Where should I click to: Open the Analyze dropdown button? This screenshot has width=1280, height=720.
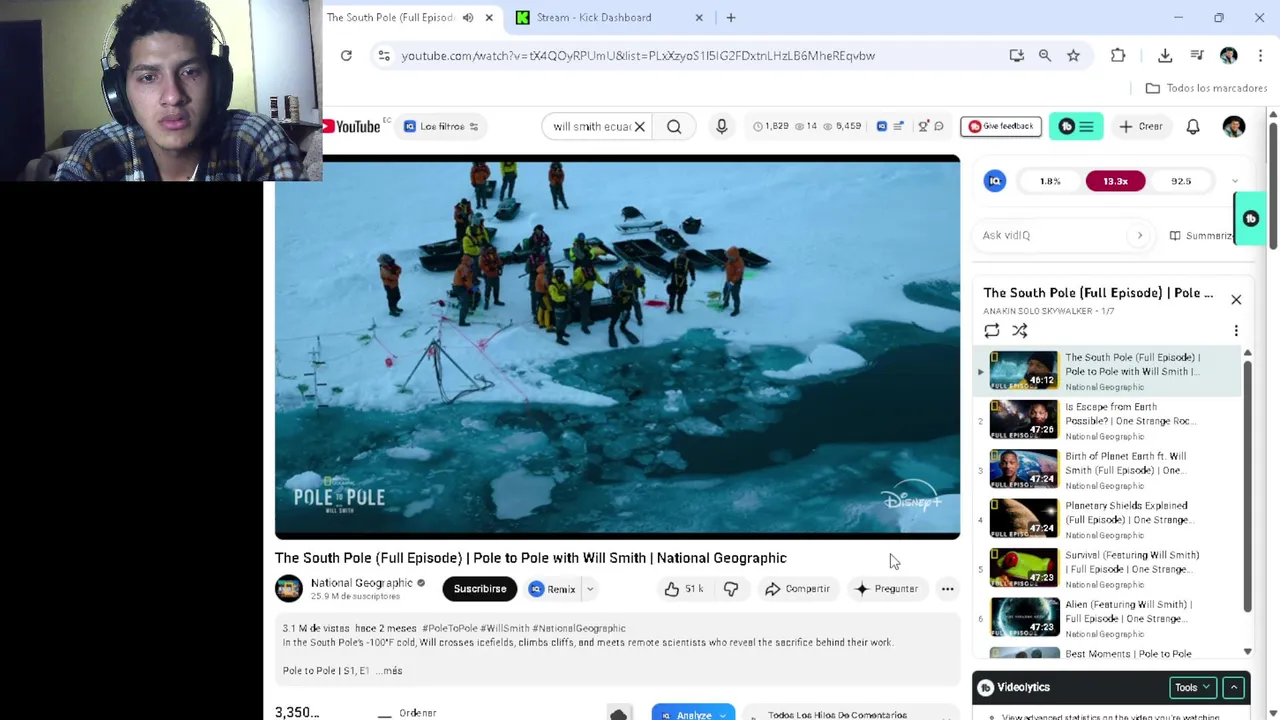coord(693,714)
